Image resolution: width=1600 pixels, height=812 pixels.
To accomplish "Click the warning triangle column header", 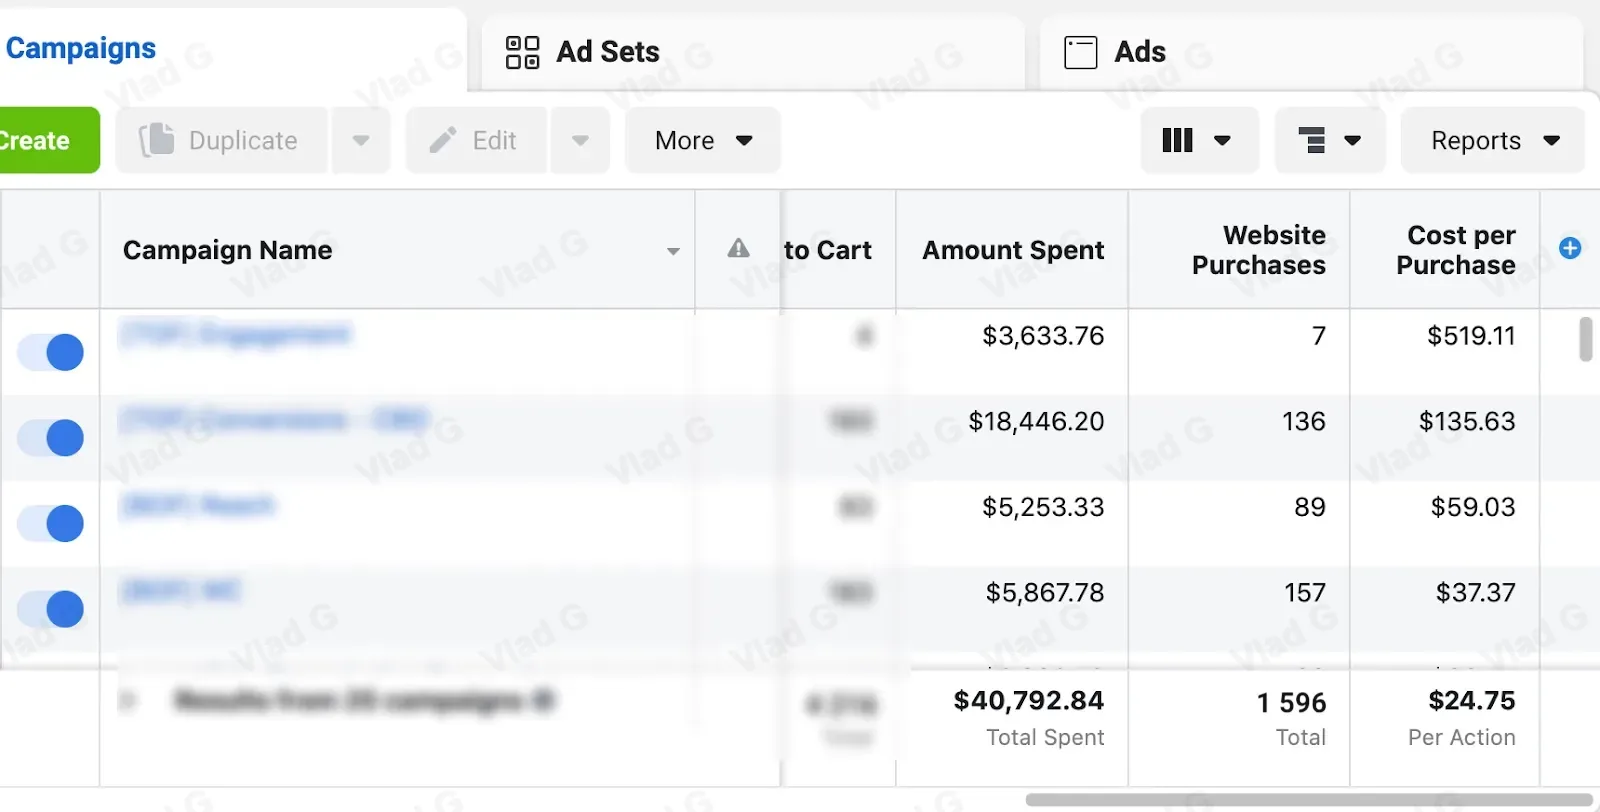I will [738, 248].
